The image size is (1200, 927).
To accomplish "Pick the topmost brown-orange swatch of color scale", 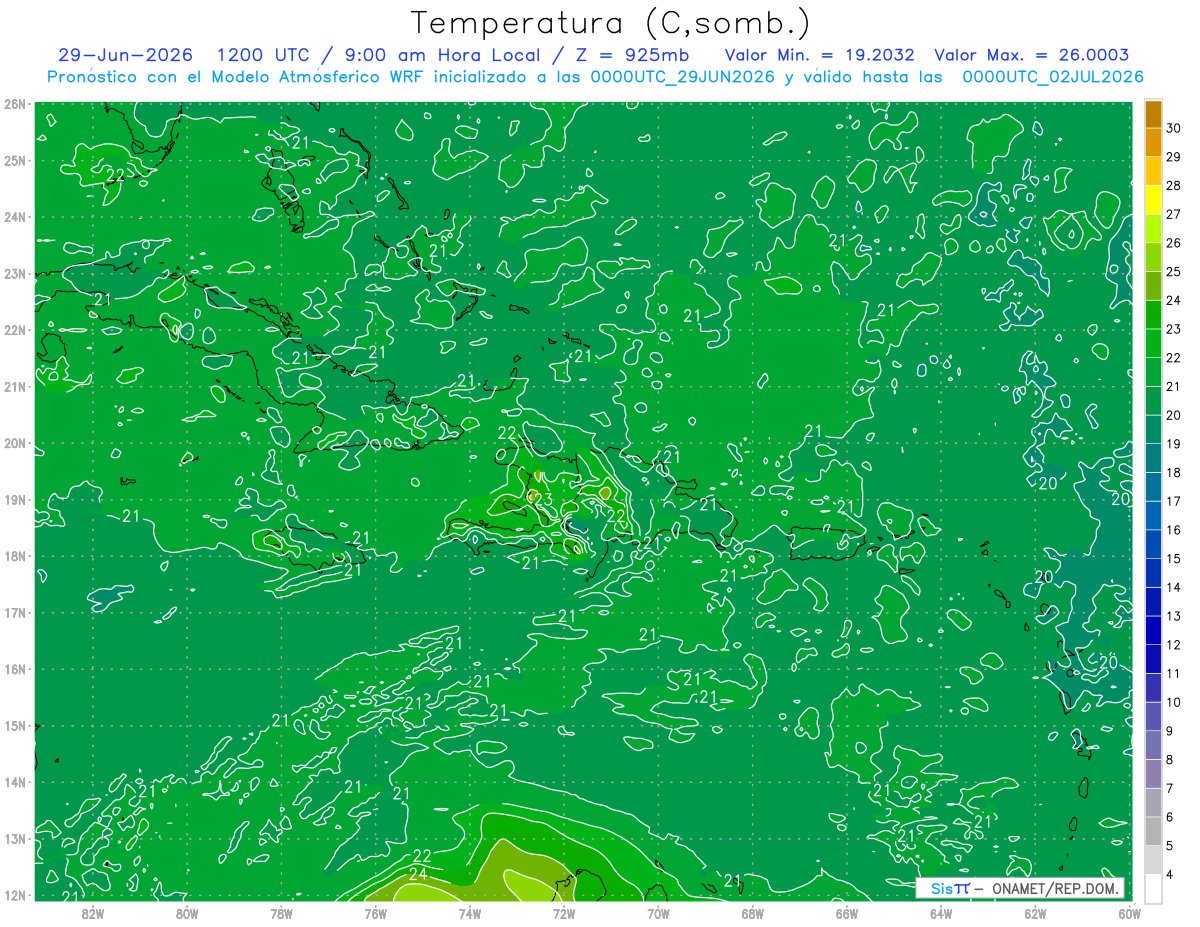I will tap(1153, 114).
